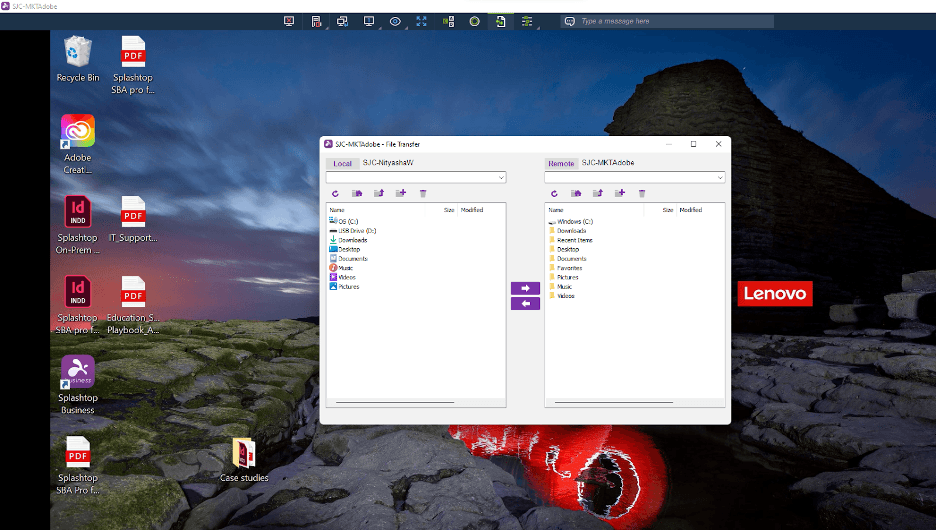Open the file transfer icon in Splashtop toolbar
936x530 pixels.
pyautogui.click(x=500, y=21)
